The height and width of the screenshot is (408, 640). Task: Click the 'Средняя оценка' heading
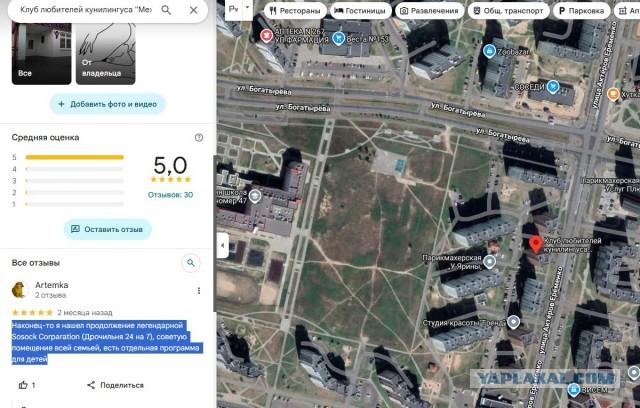pyautogui.click(x=45, y=137)
